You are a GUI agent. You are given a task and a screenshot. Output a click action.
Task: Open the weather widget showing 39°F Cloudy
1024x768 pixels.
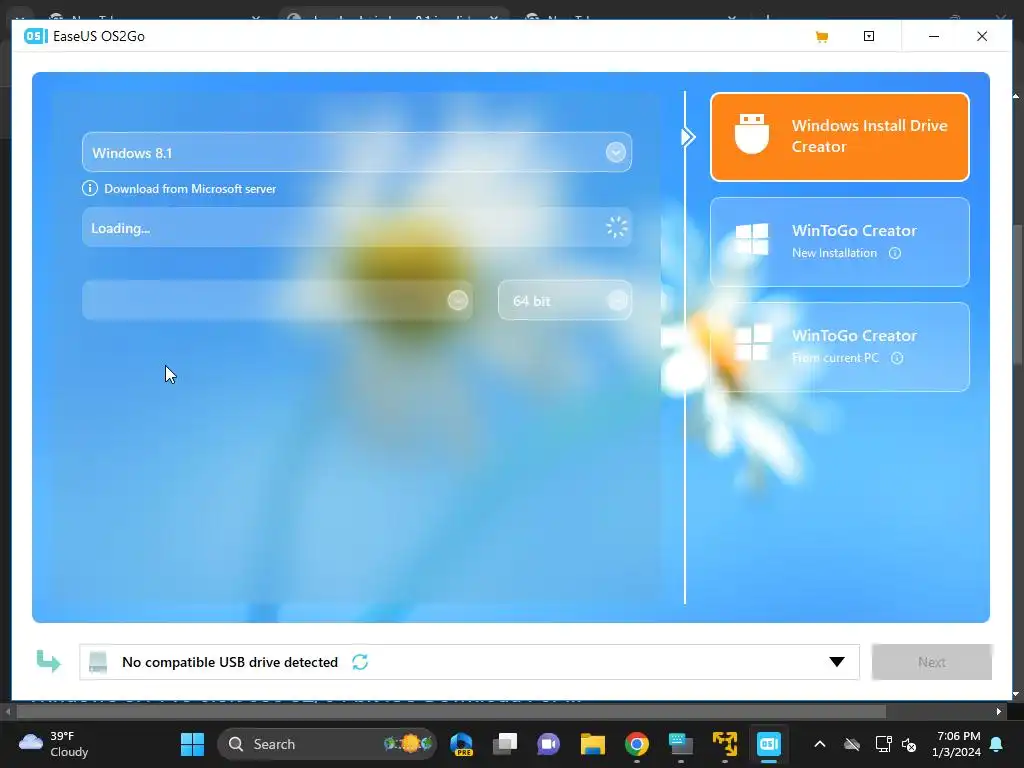click(x=54, y=744)
